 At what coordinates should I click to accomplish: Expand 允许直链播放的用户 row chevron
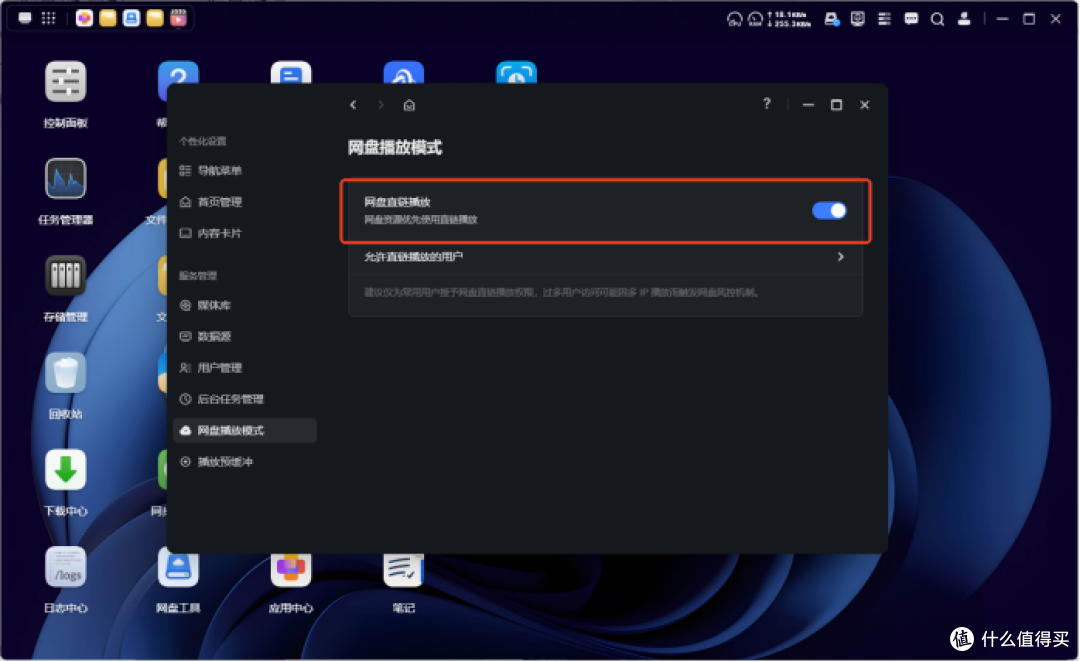[840, 257]
